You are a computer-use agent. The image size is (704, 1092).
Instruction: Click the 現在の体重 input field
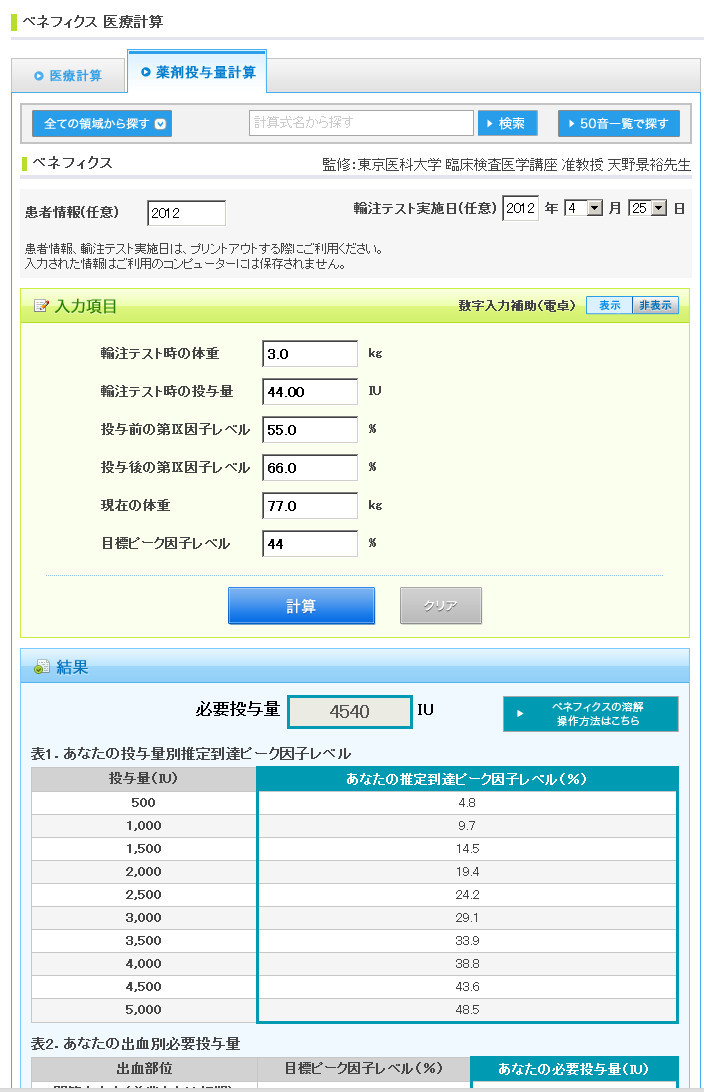click(x=310, y=506)
